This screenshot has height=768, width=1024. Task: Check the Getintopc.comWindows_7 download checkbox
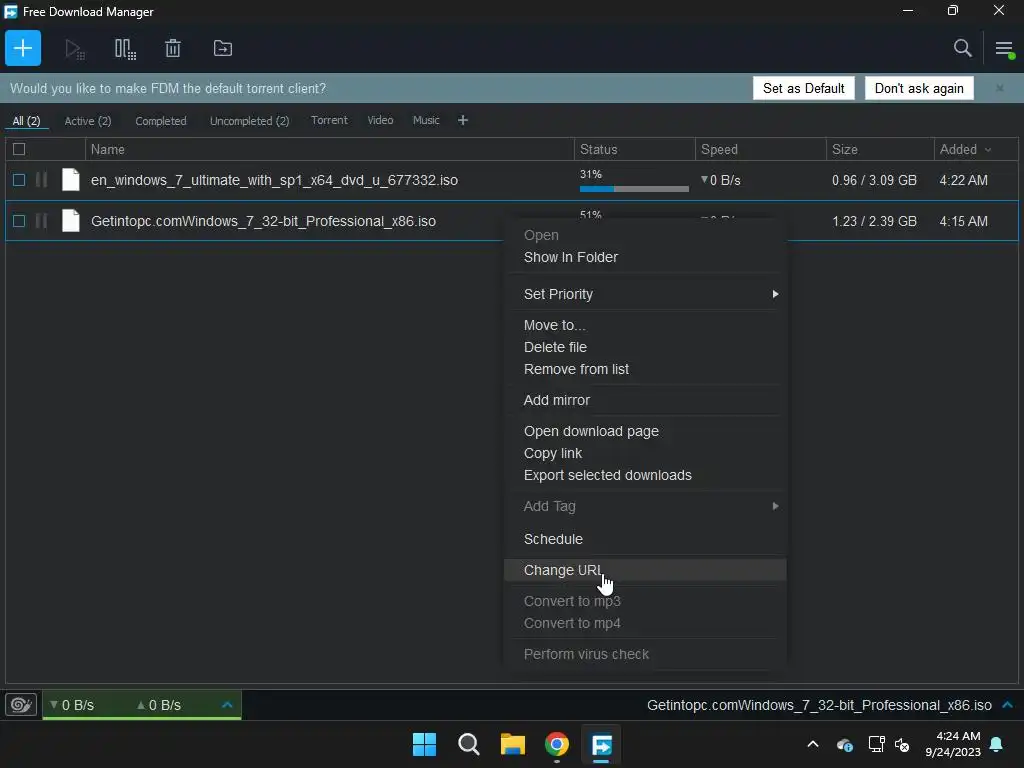coord(19,221)
